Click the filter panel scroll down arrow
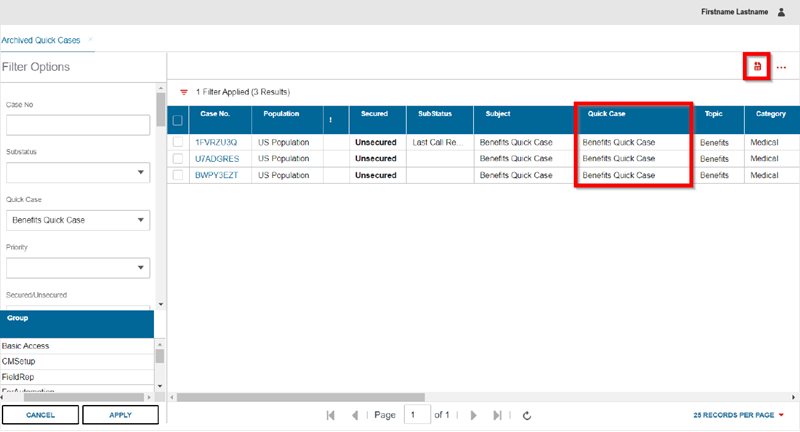 pyautogui.click(x=161, y=304)
